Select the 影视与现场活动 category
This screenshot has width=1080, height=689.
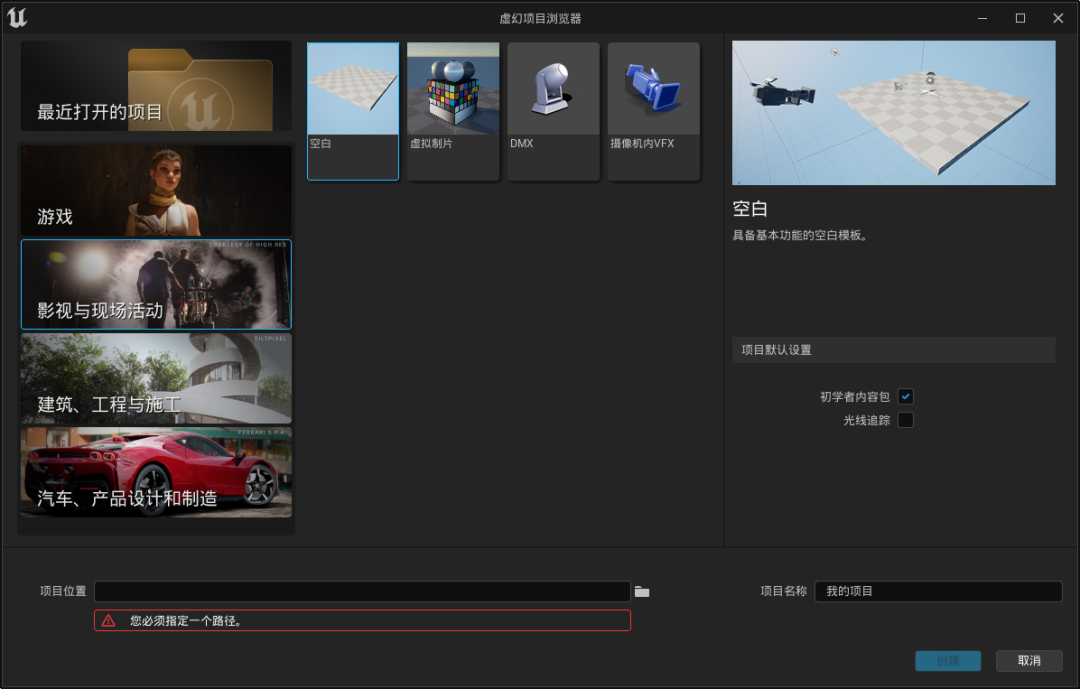tap(156, 285)
